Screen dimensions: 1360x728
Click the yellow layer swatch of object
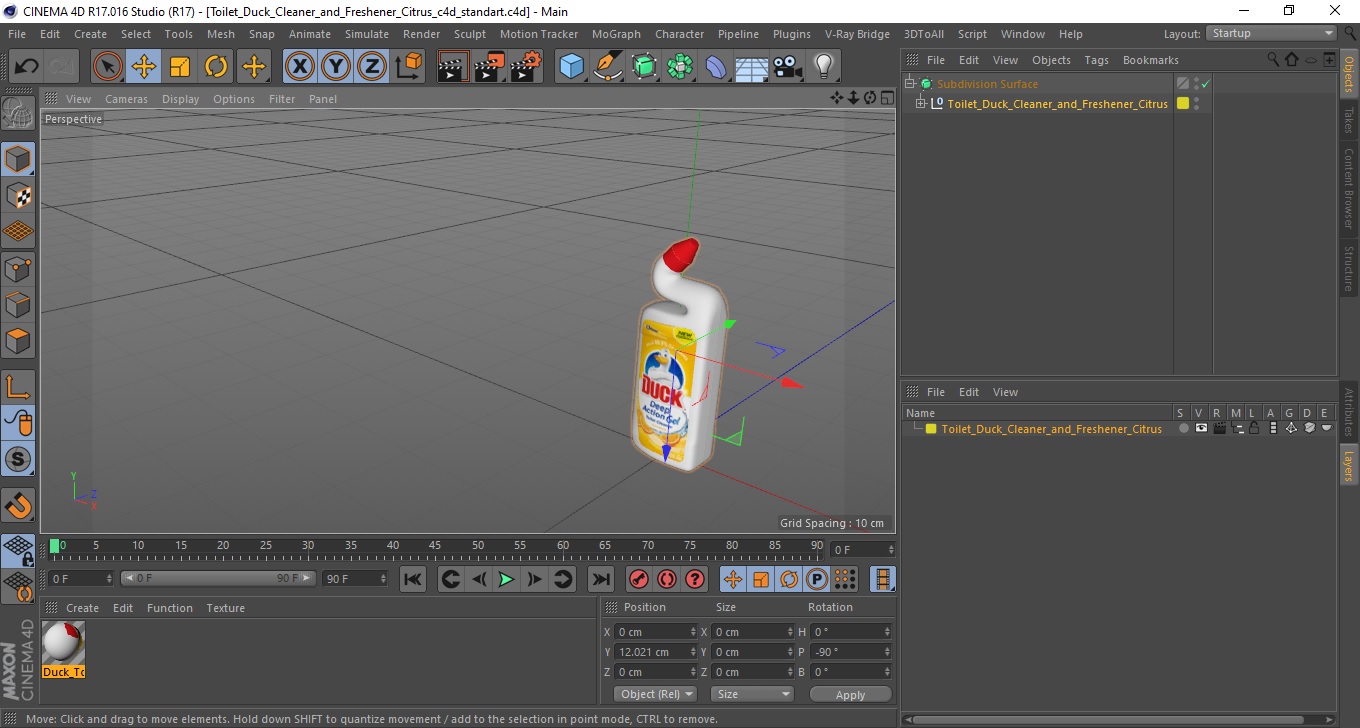pyautogui.click(x=1183, y=104)
